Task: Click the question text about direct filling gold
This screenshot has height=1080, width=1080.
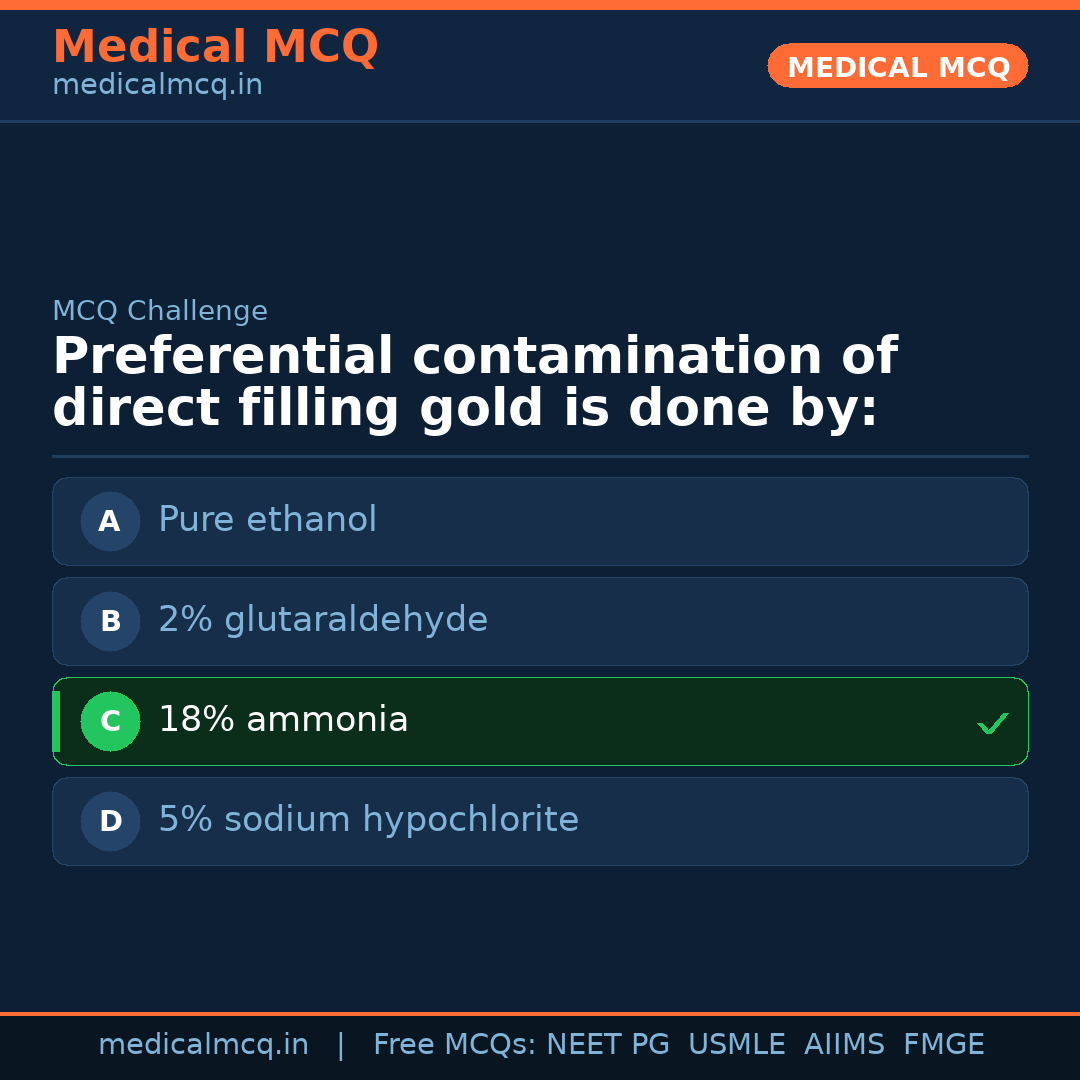Action: [x=474, y=383]
